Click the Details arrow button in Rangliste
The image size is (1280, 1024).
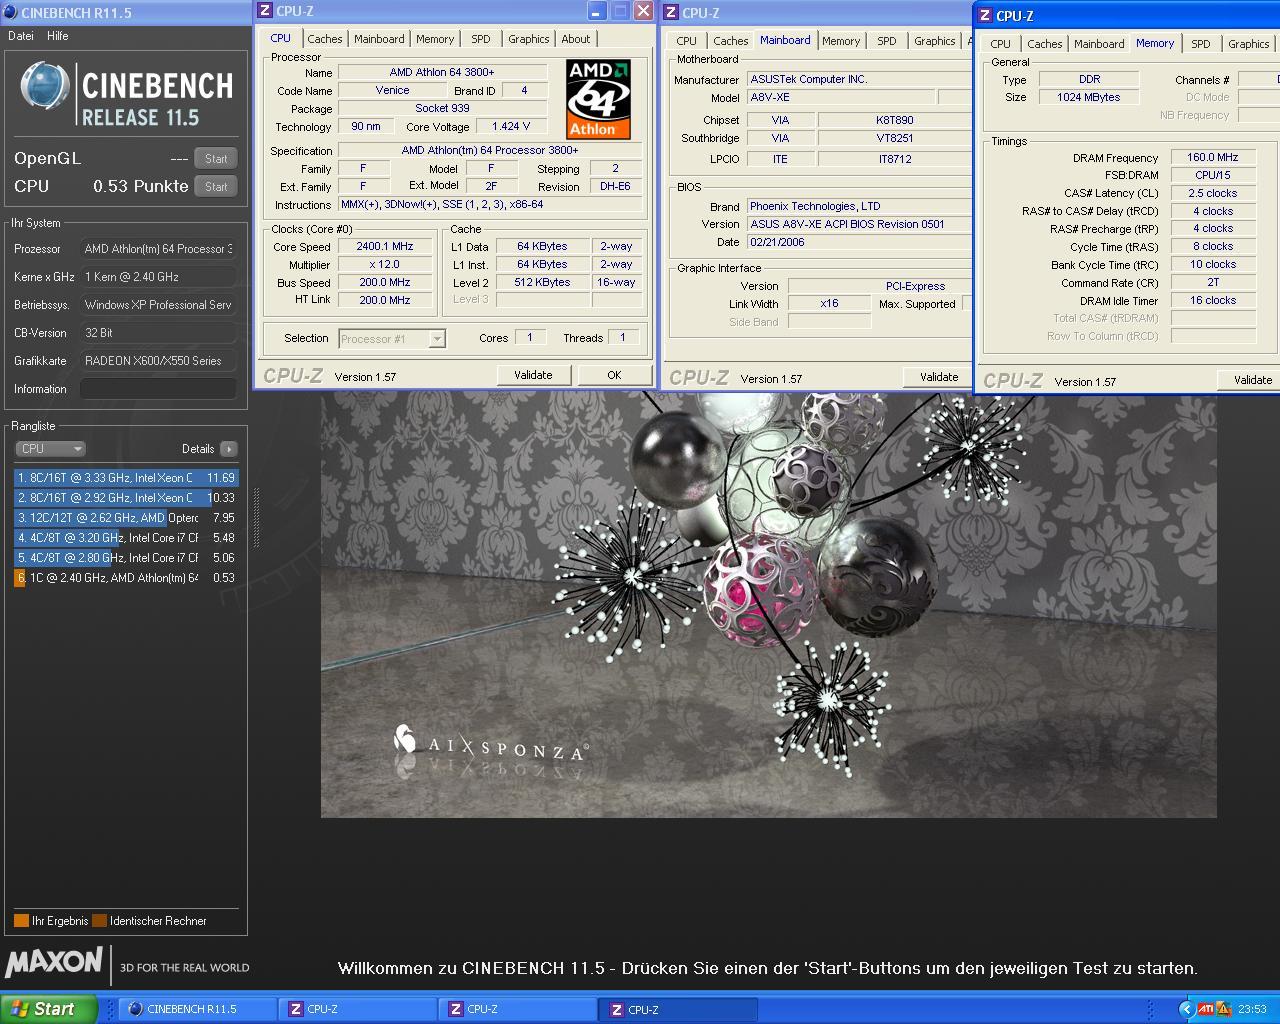[x=229, y=449]
